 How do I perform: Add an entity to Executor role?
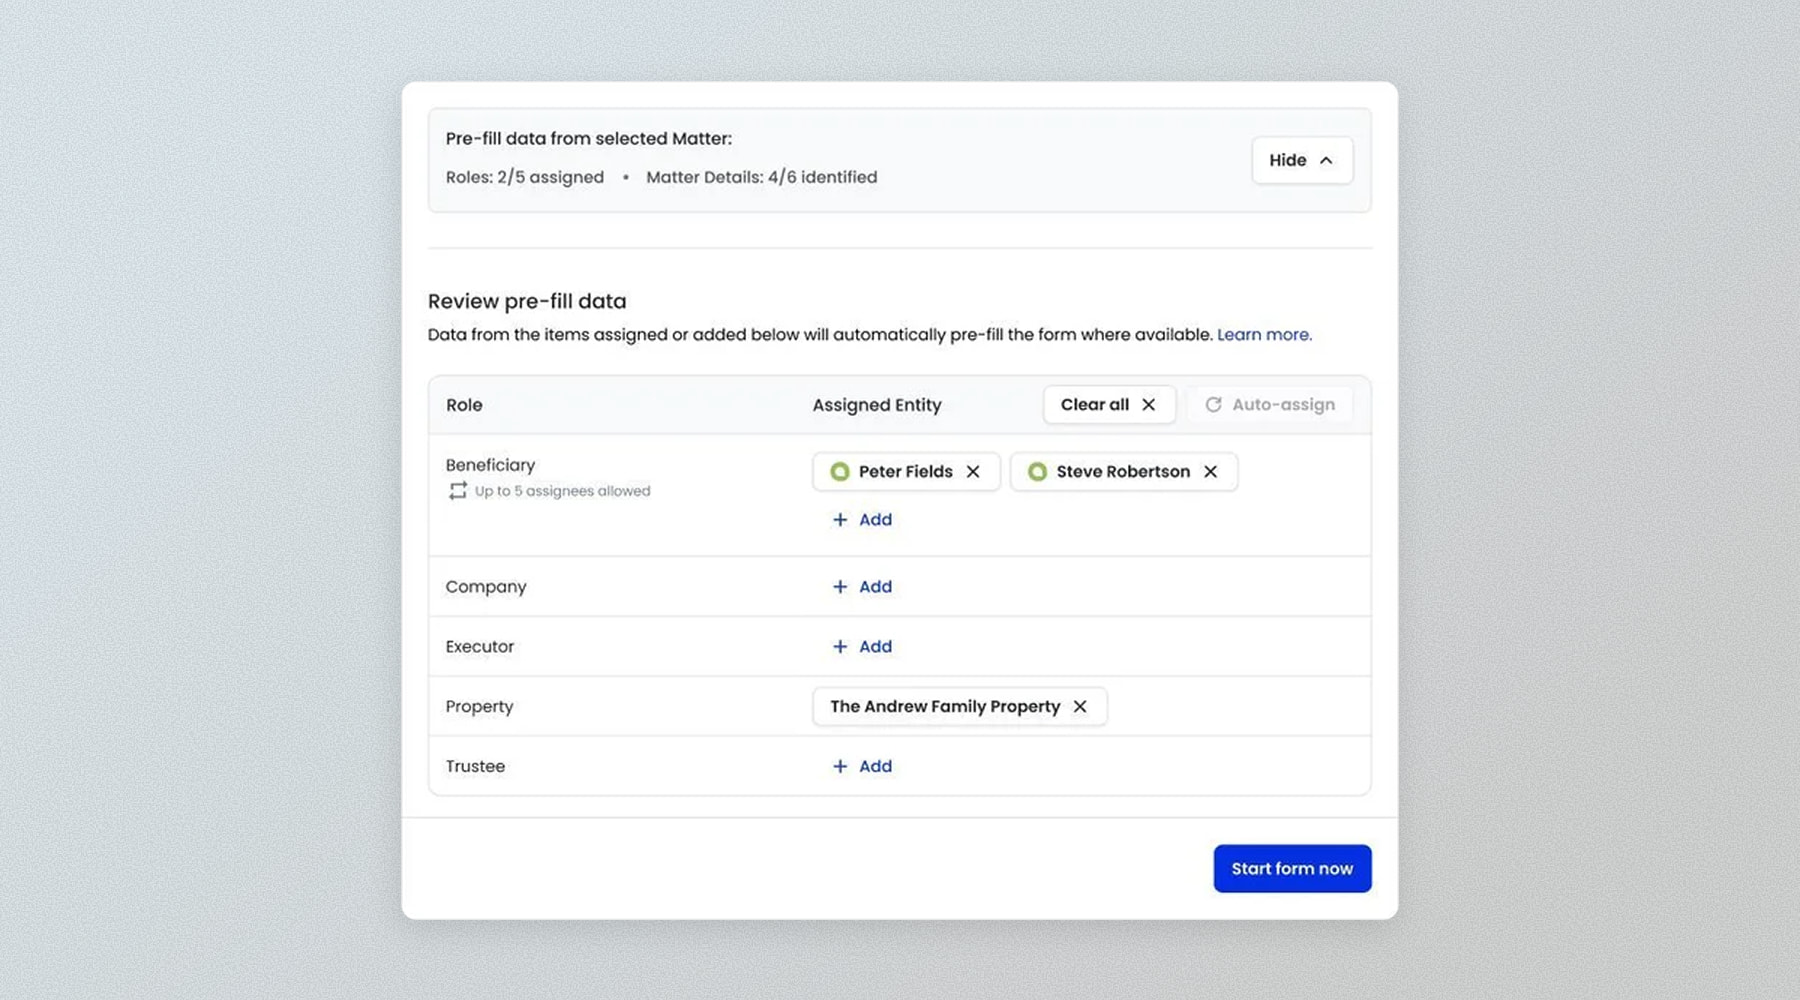click(862, 647)
